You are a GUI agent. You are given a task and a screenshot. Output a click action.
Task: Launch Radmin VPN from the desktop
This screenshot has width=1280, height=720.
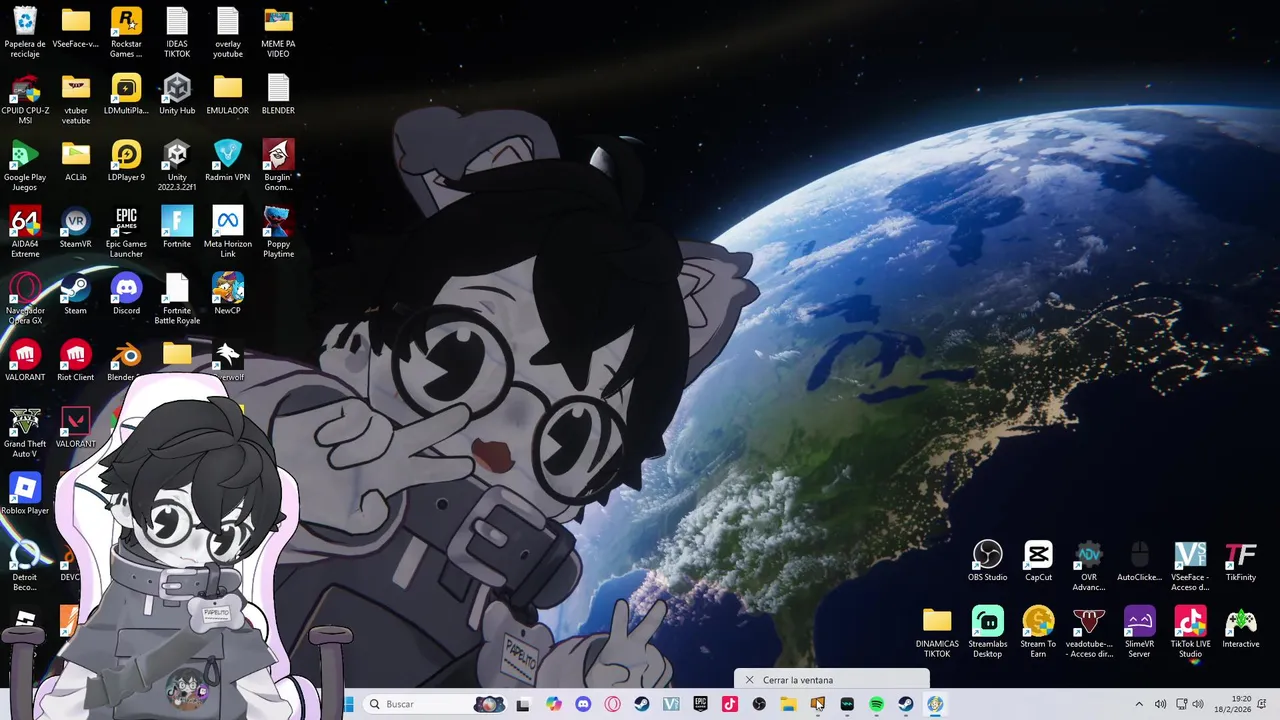[228, 161]
